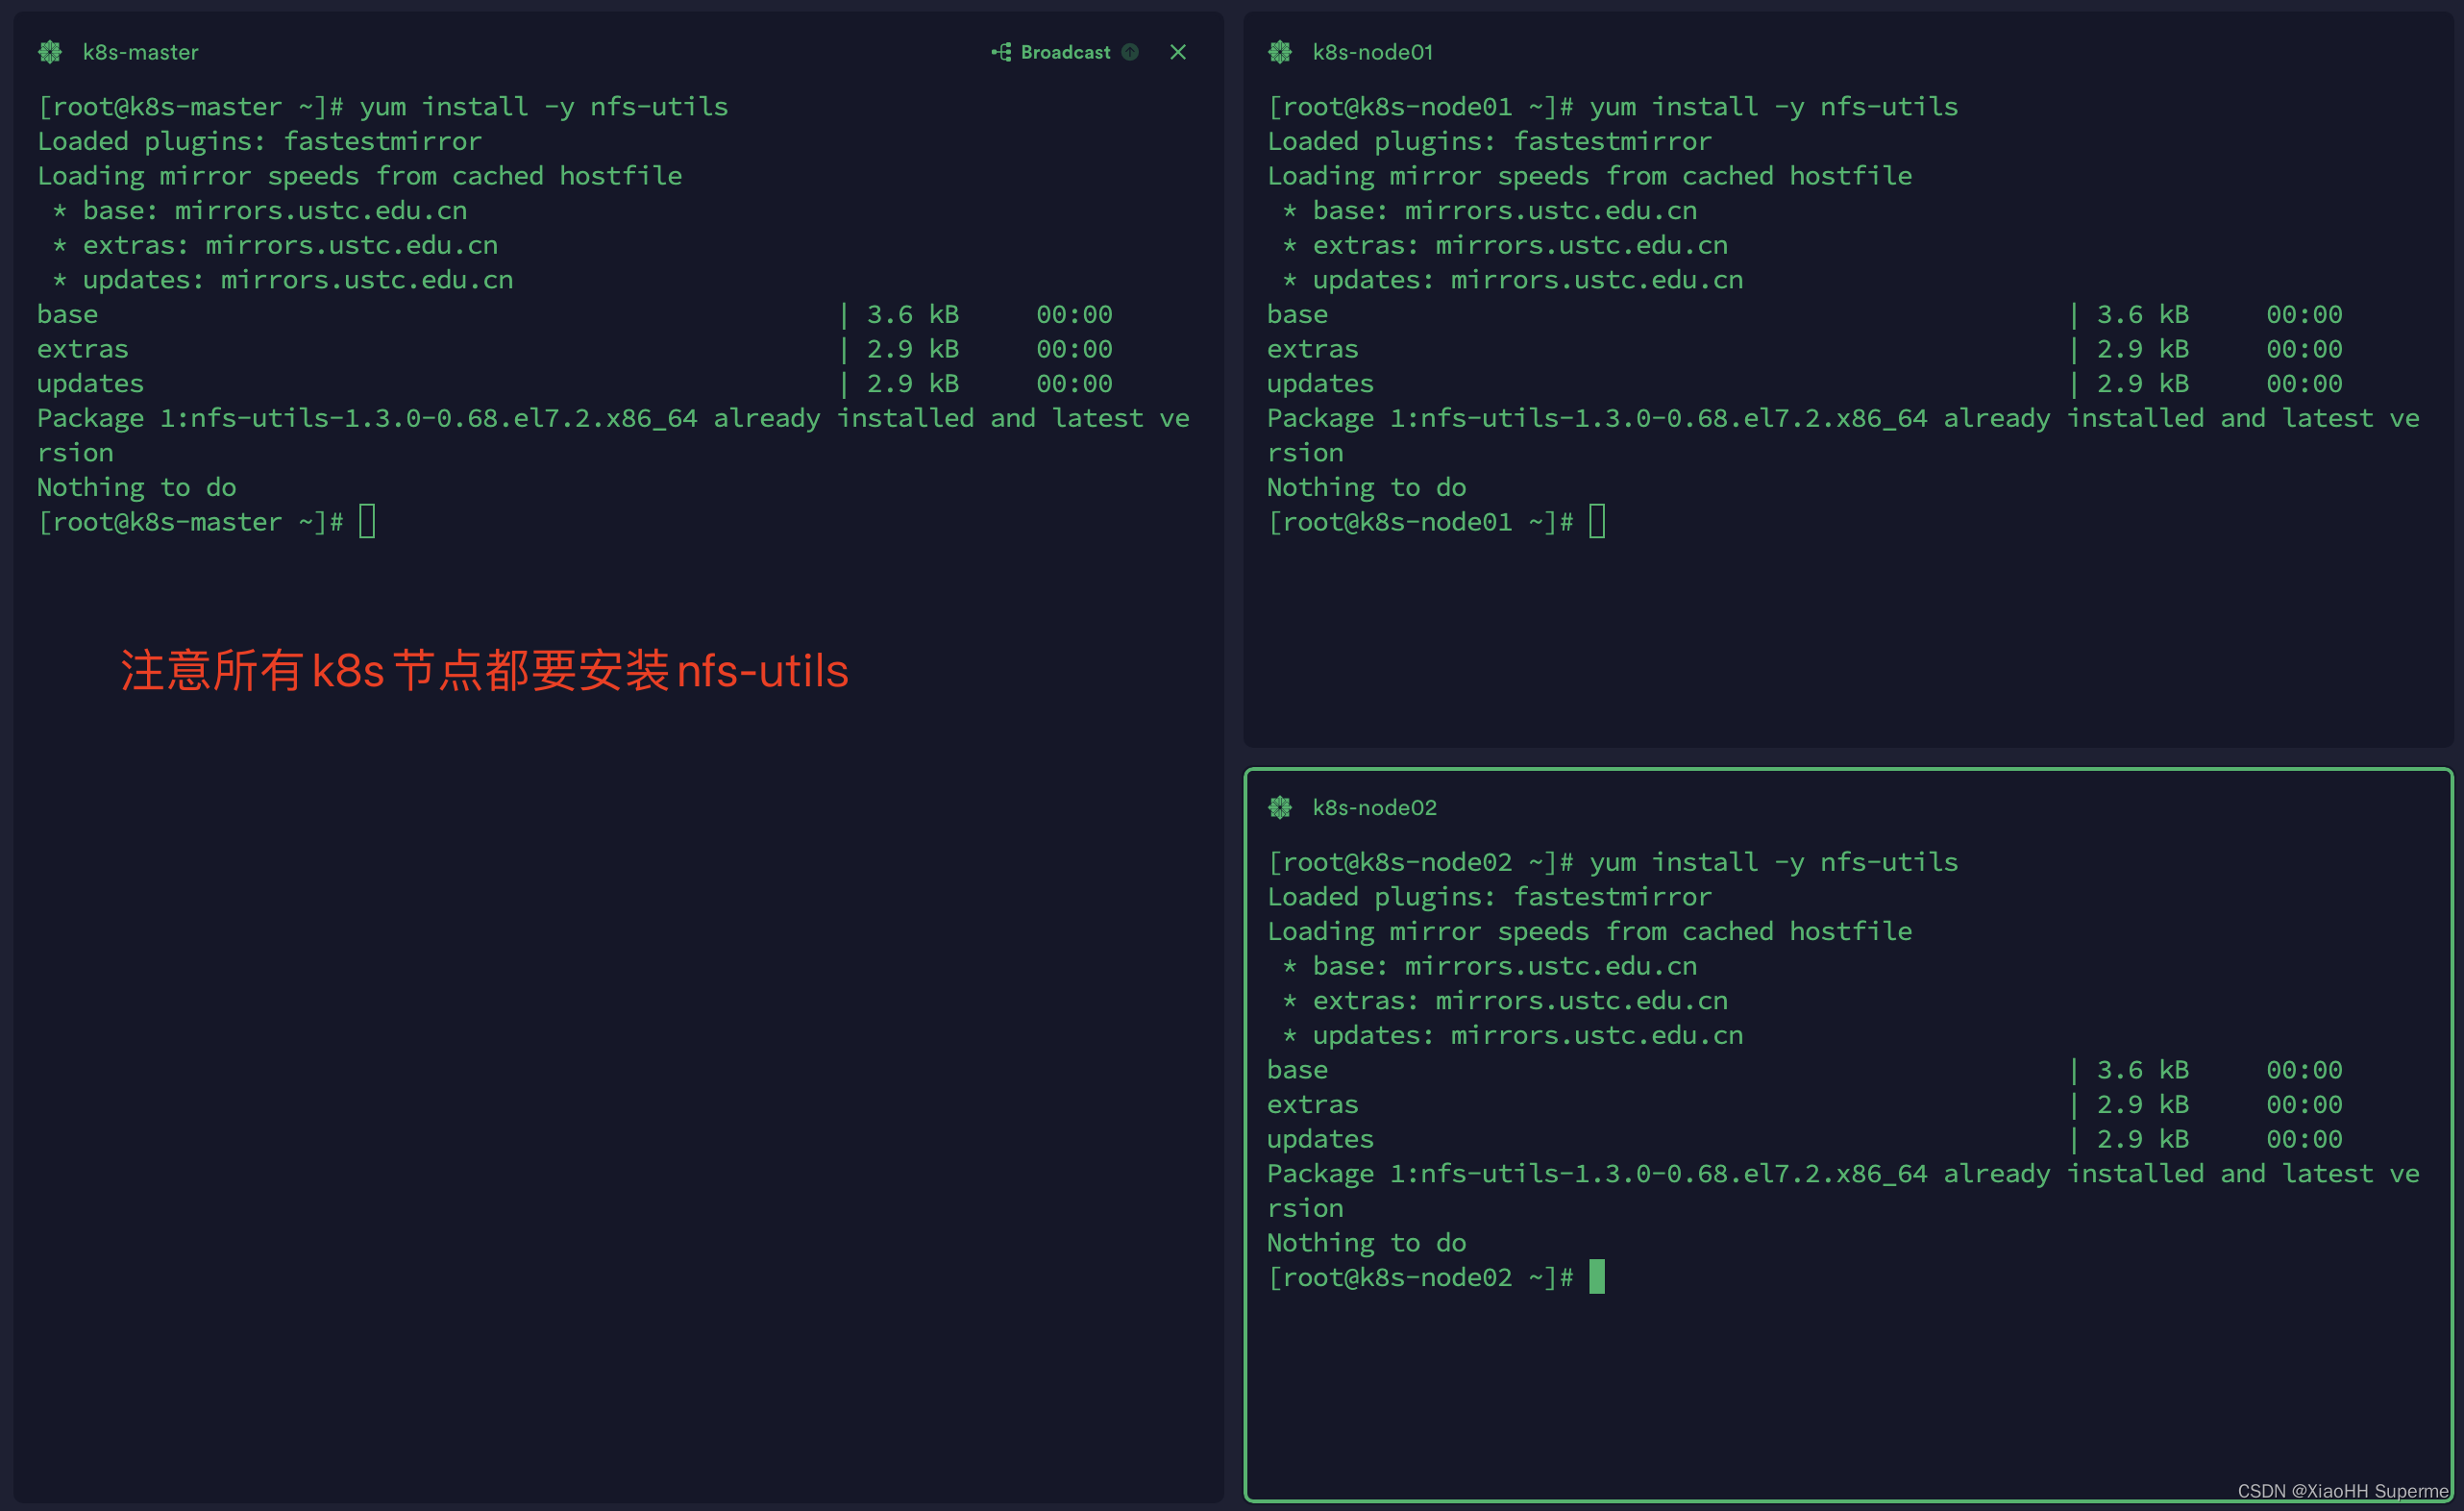
Task: Close the k8s-master terminal pane
Action: click(x=1178, y=52)
